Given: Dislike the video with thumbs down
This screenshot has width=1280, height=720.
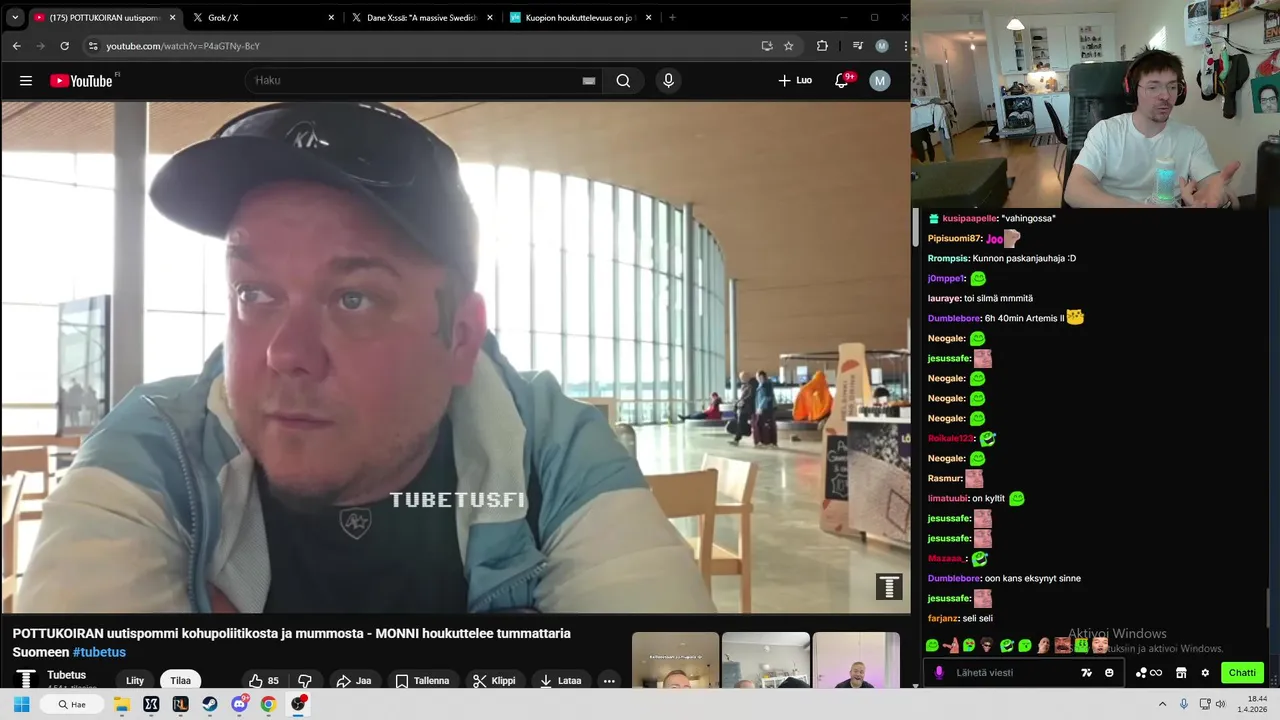Looking at the screenshot, I should tap(305, 681).
